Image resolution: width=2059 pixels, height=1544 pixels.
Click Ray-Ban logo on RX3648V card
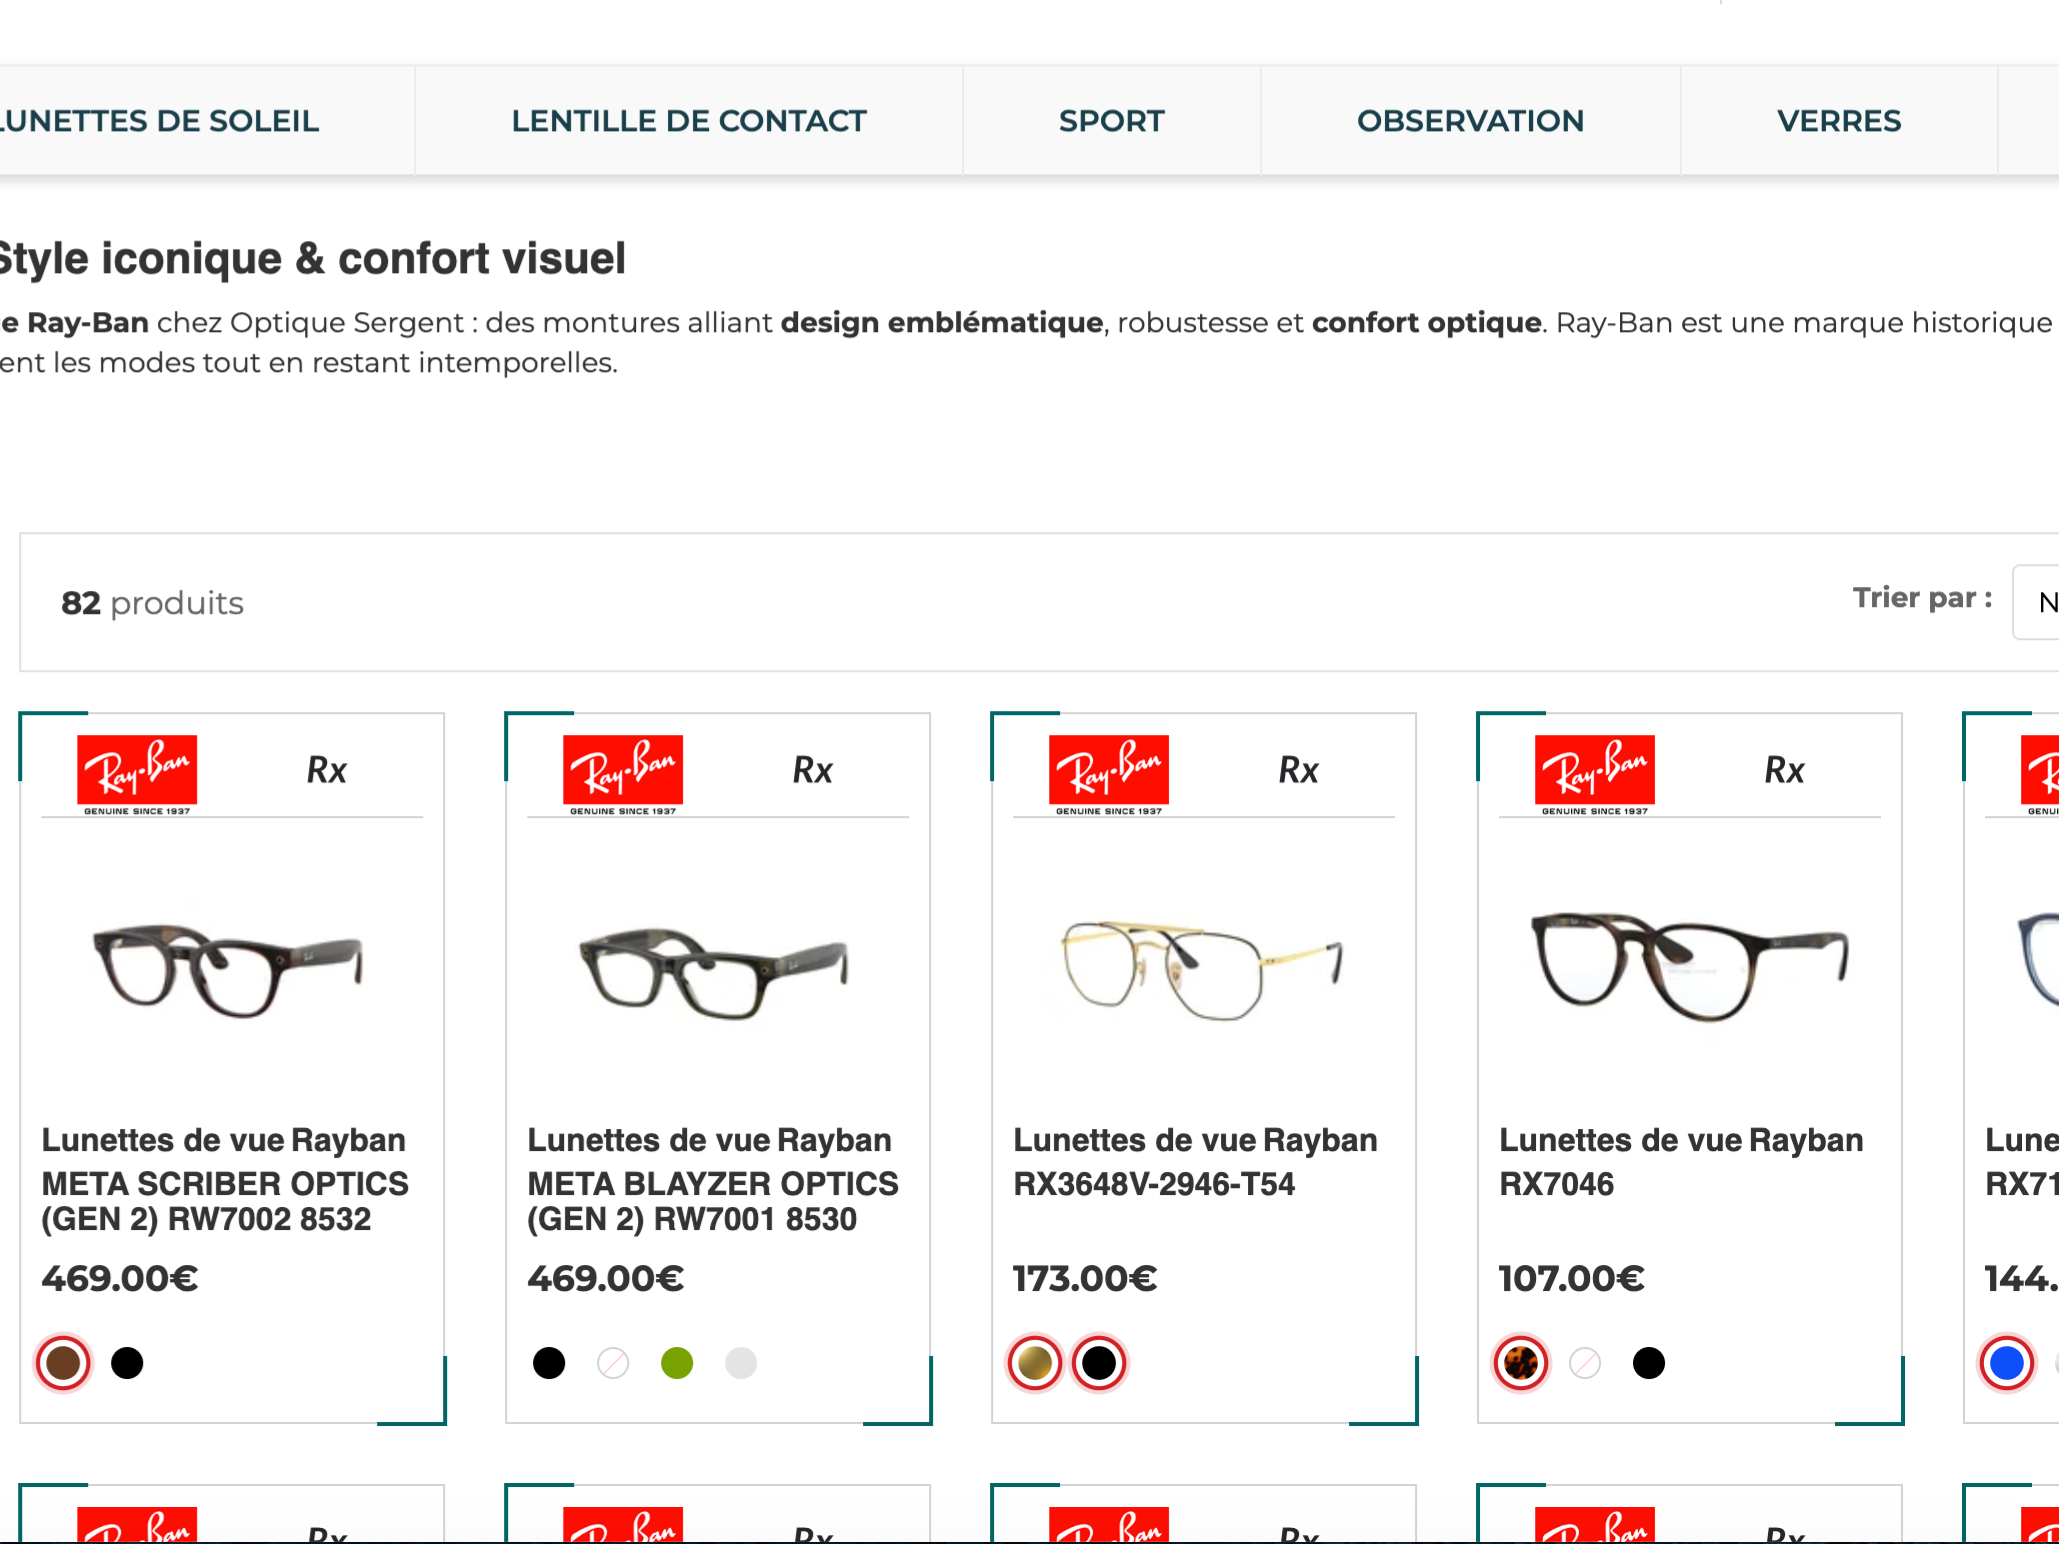click(x=1109, y=775)
